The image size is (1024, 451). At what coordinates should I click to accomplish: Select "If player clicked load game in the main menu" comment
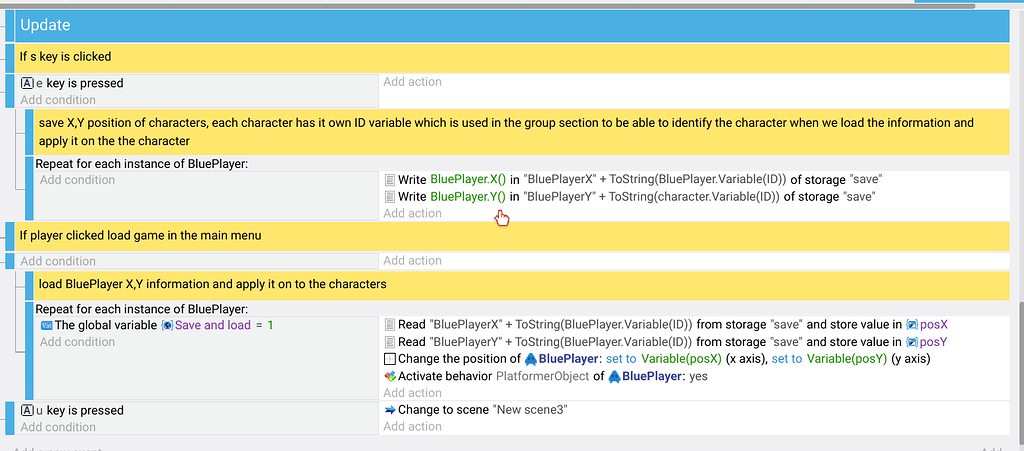[513, 236]
